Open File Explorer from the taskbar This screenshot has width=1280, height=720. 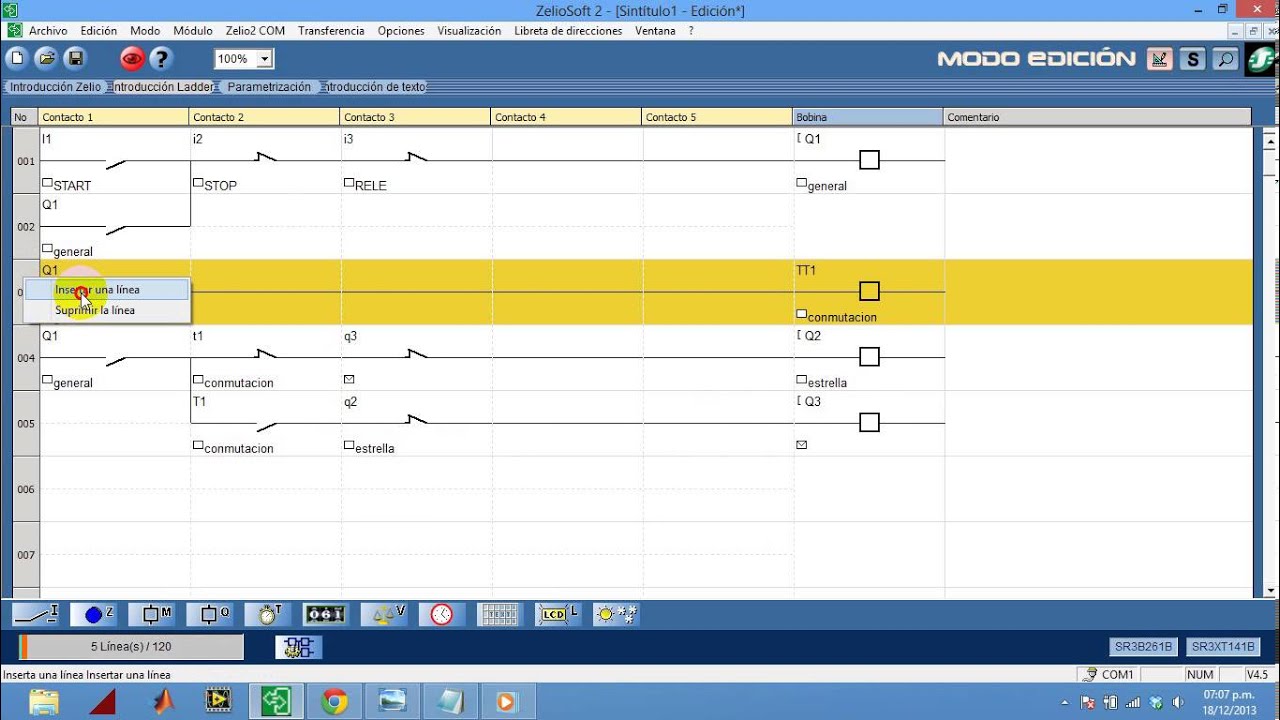tap(44, 702)
